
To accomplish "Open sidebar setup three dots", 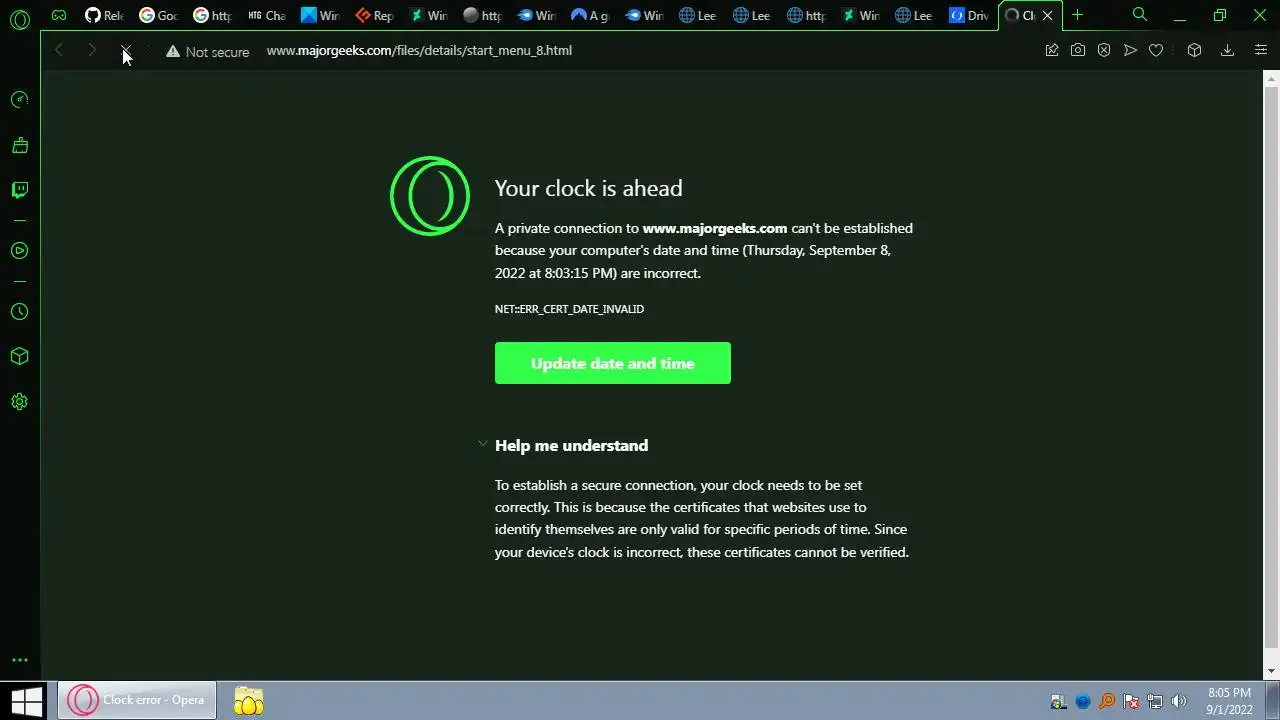I will (19, 660).
